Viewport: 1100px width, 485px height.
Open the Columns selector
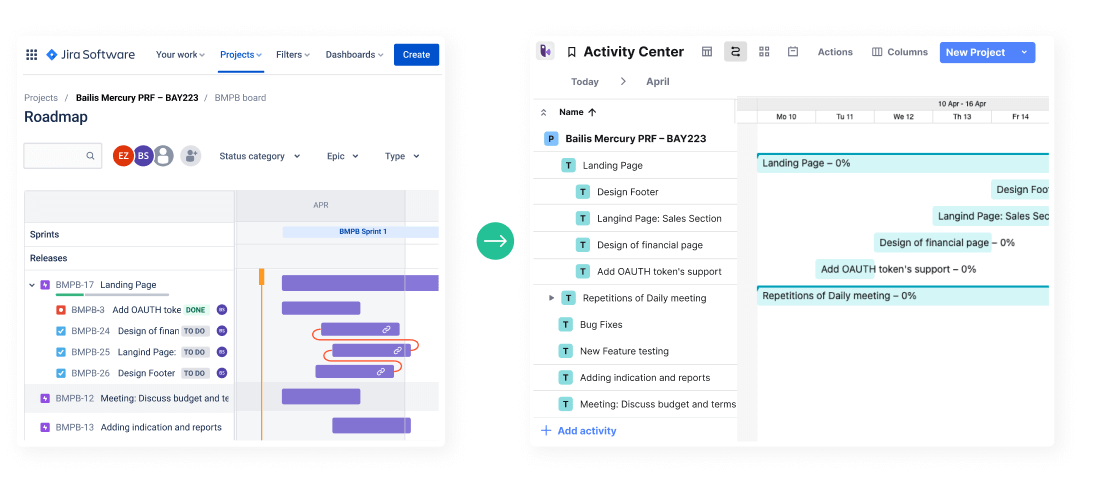[899, 52]
